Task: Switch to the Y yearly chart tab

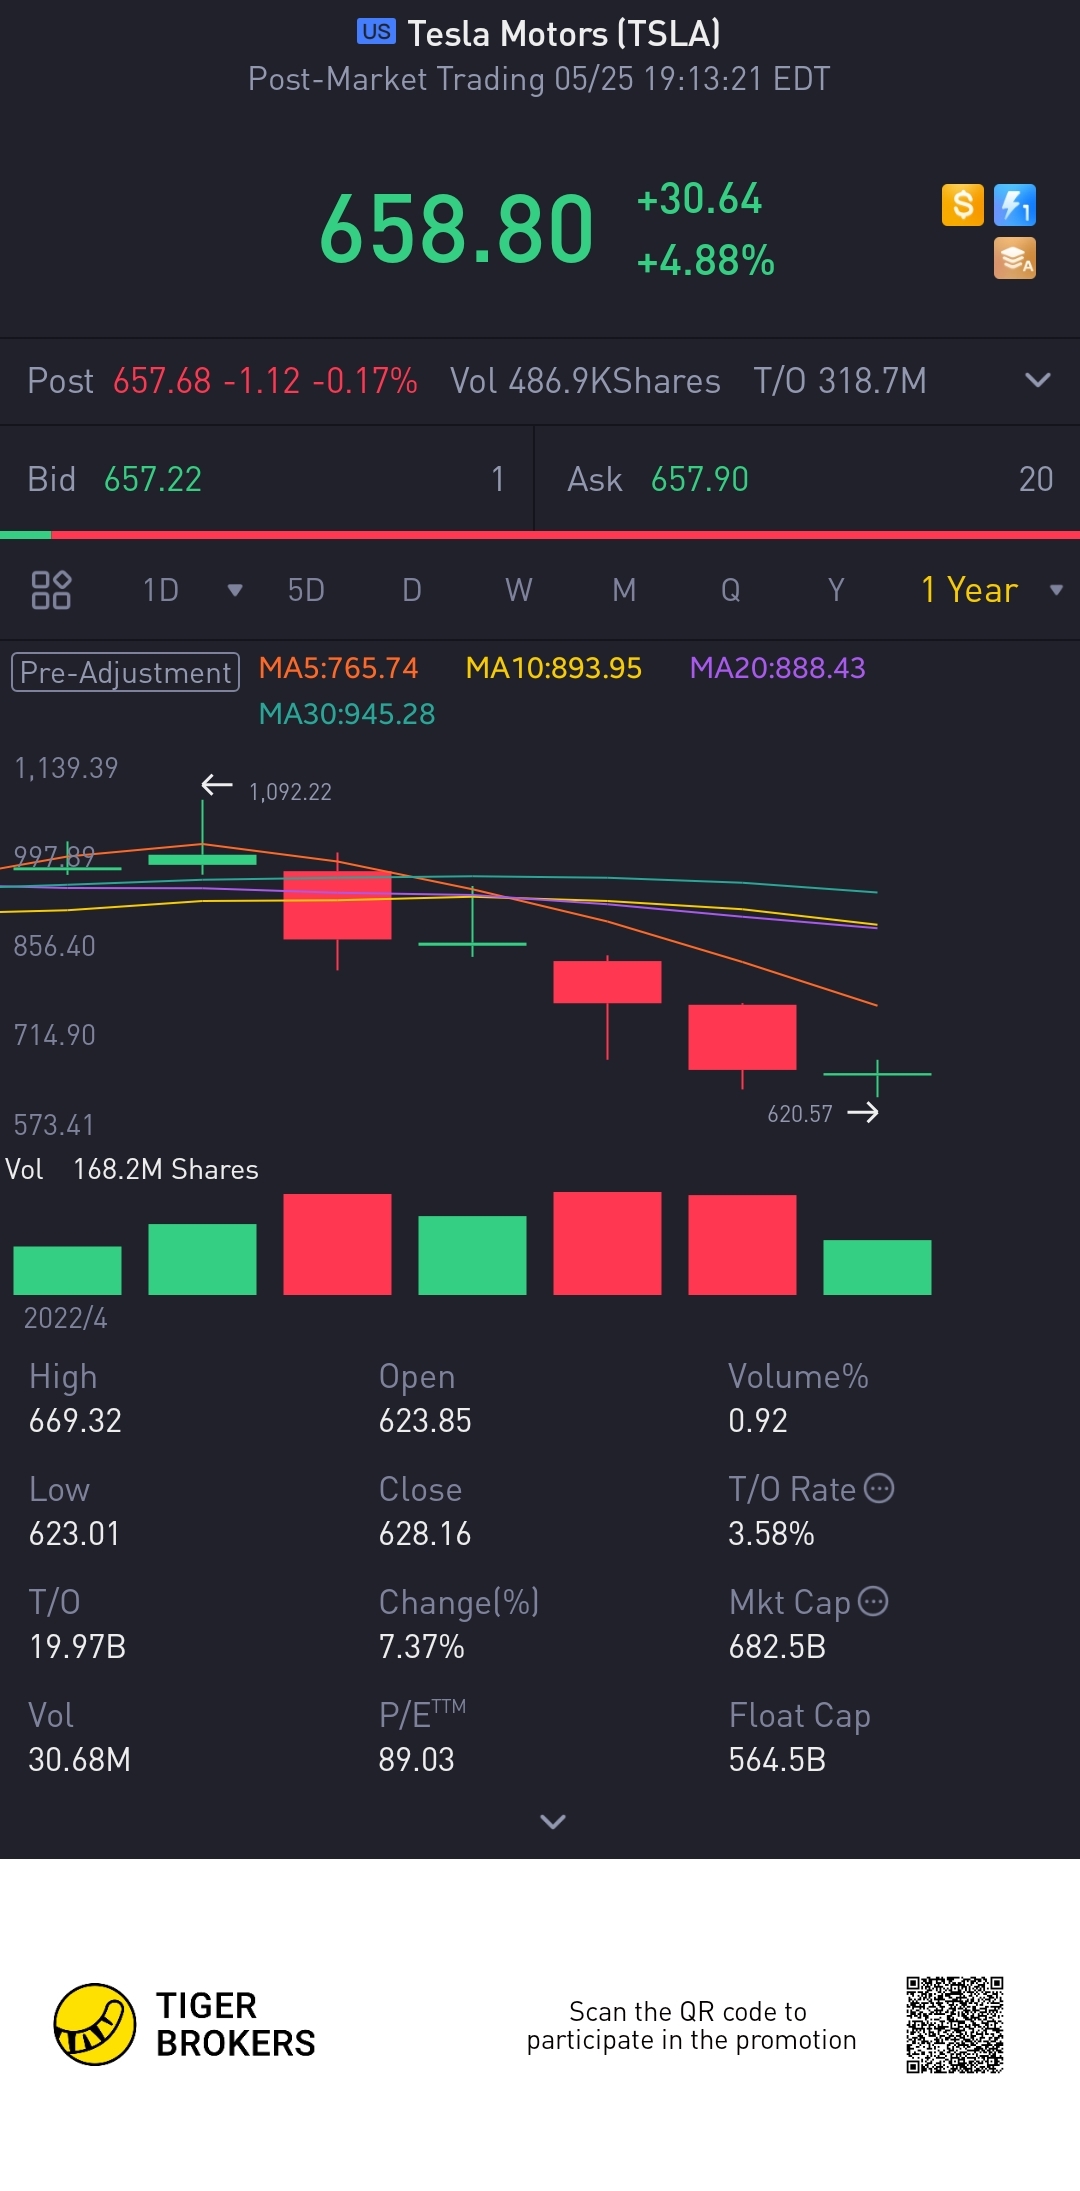Action: pyautogui.click(x=836, y=590)
